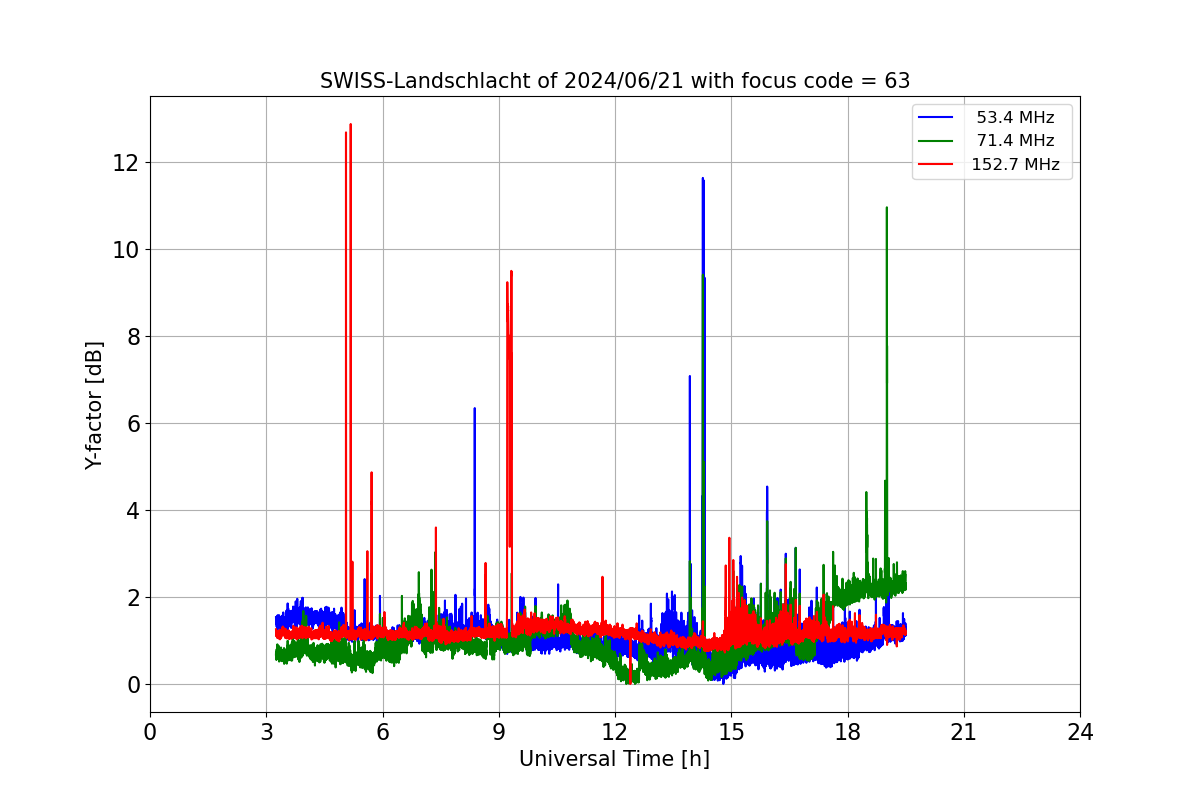Viewport: 1200px width, 800px height.
Task: Click y-axis tick label "6"
Action: (x=132, y=423)
